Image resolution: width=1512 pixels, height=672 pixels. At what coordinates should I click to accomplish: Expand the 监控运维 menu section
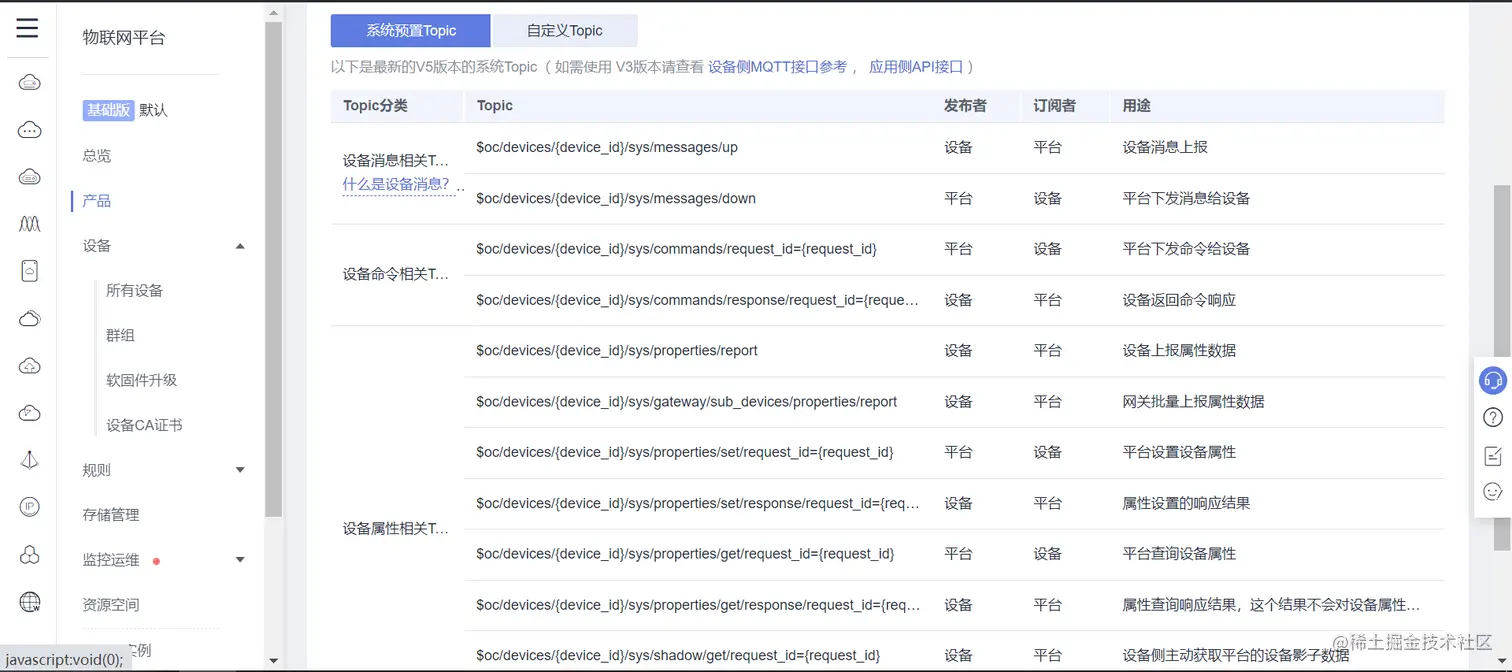pyautogui.click(x=240, y=560)
